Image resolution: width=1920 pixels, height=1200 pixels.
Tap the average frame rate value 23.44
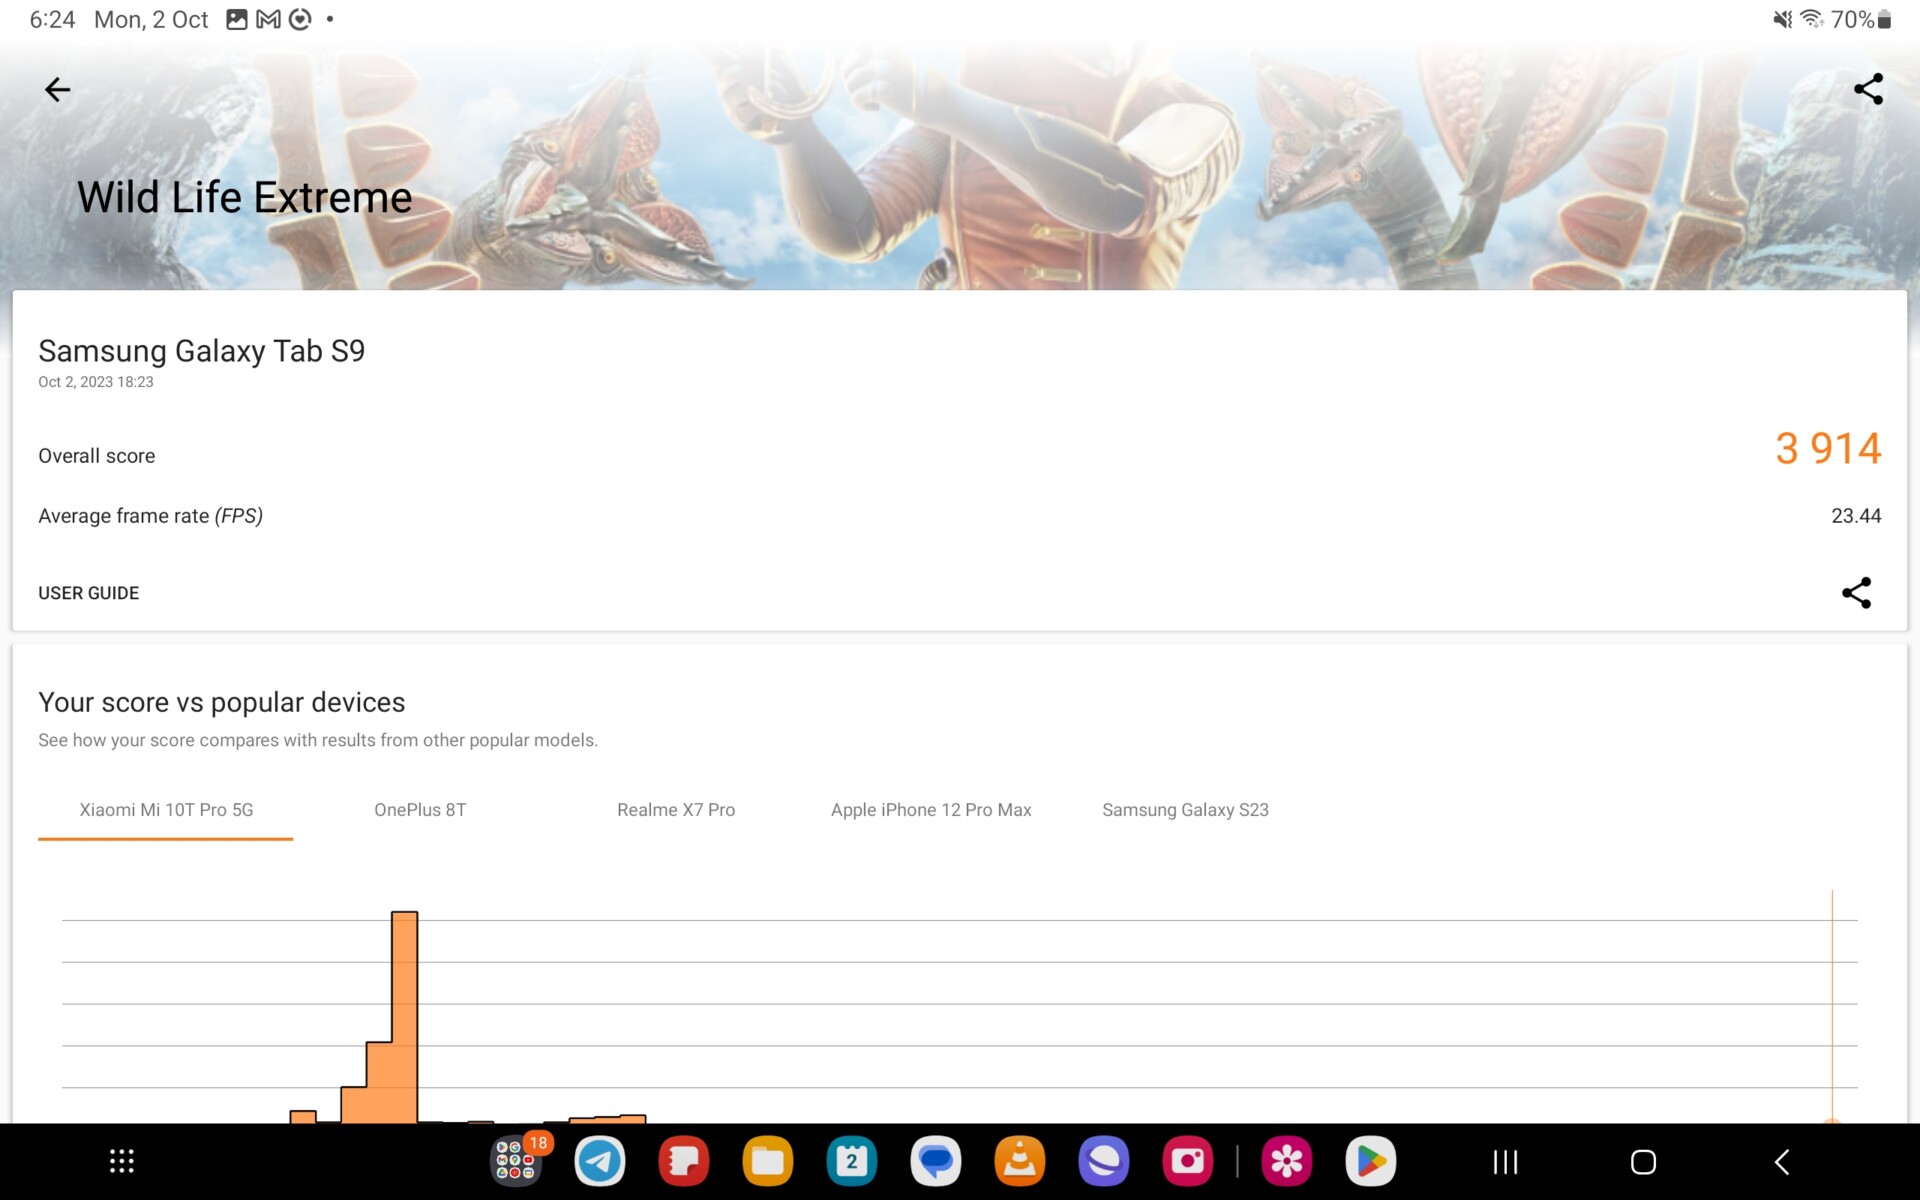point(1856,516)
